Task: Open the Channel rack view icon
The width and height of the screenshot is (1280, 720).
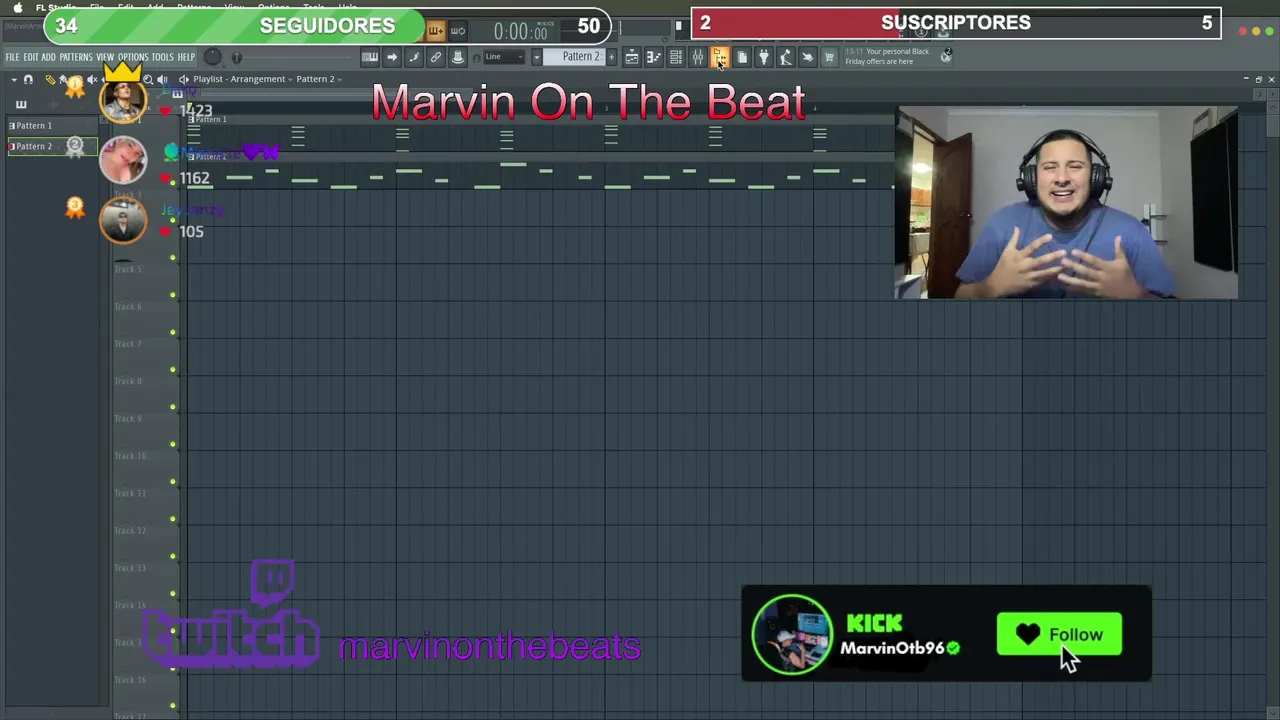Action: (676, 57)
